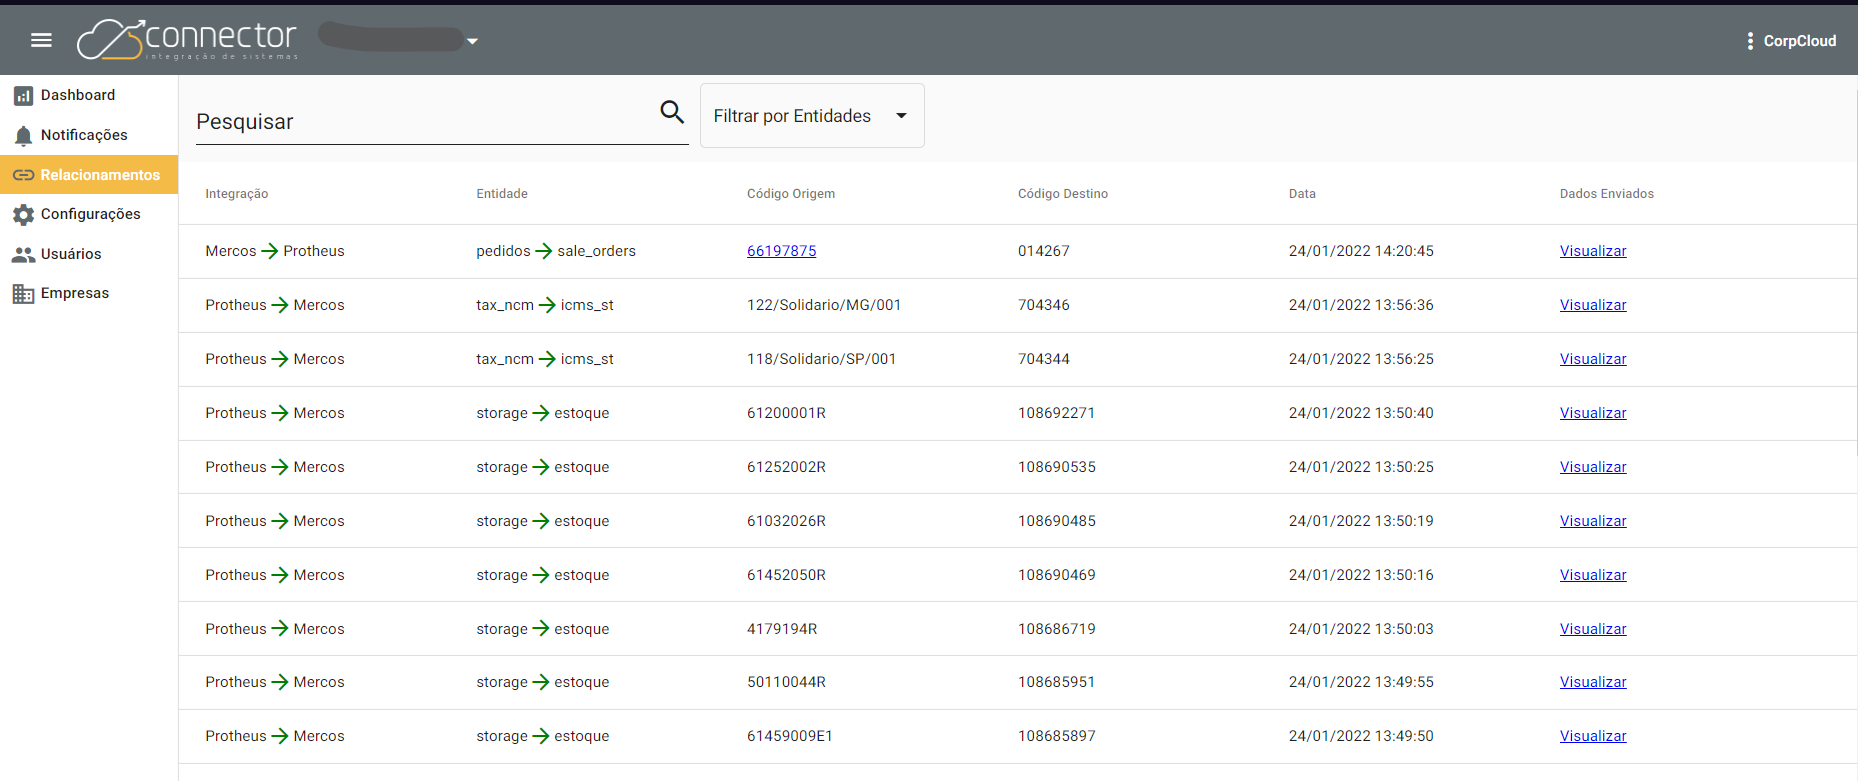Screen dimensions: 1858x781
Task: Click the Mercos → Protheus integration cell
Action: (275, 251)
